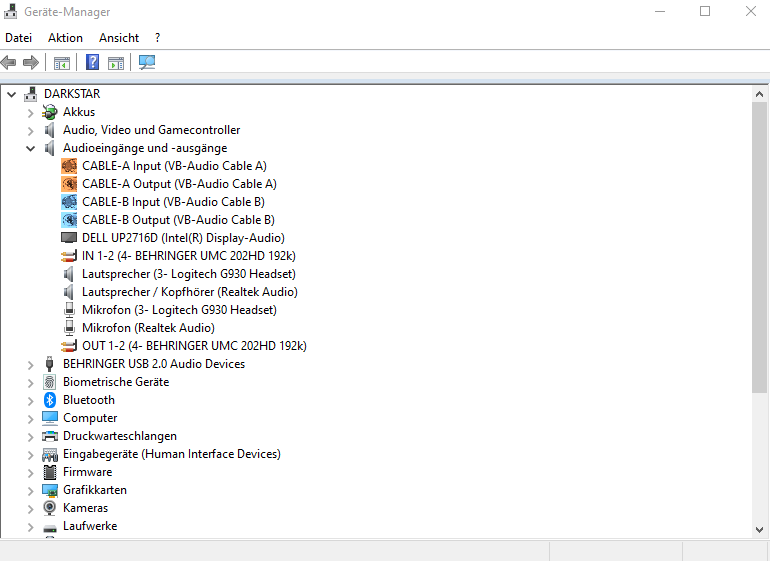Minimize the Geräte-Manager window
Viewport: 770px width, 561px height.
click(x=660, y=11)
